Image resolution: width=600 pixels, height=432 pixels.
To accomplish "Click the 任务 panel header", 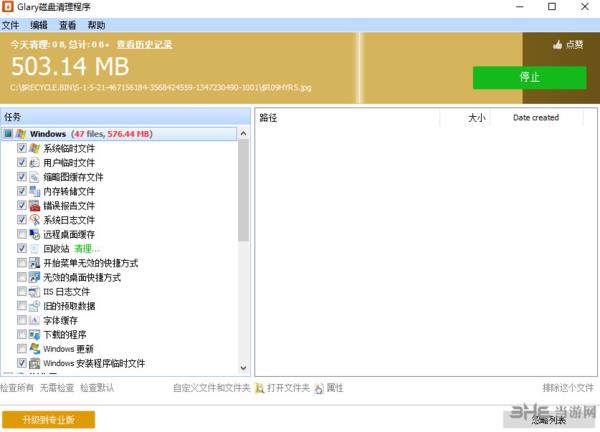I will click(126, 117).
